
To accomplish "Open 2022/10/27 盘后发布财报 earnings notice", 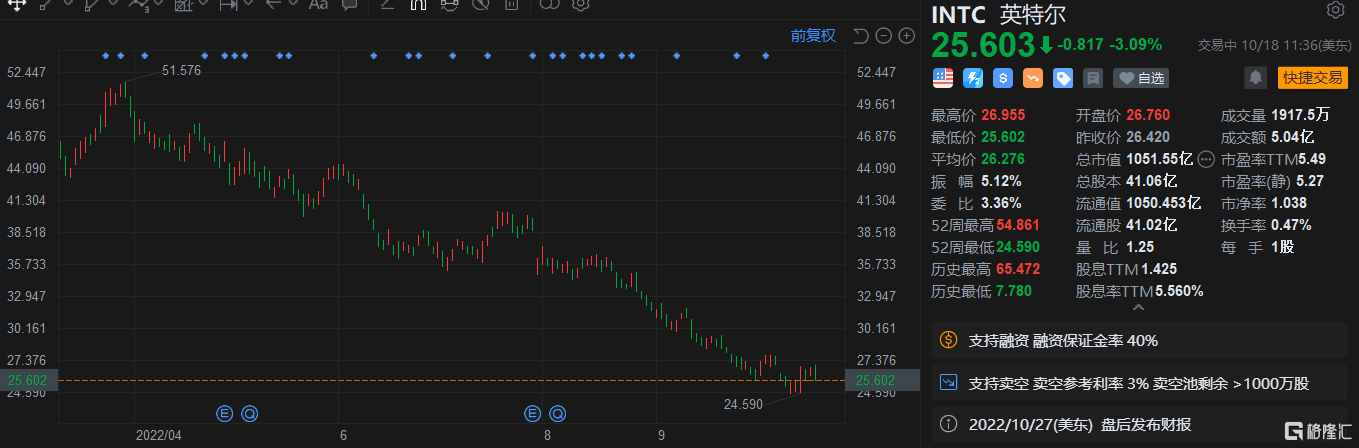I will click(1139, 424).
